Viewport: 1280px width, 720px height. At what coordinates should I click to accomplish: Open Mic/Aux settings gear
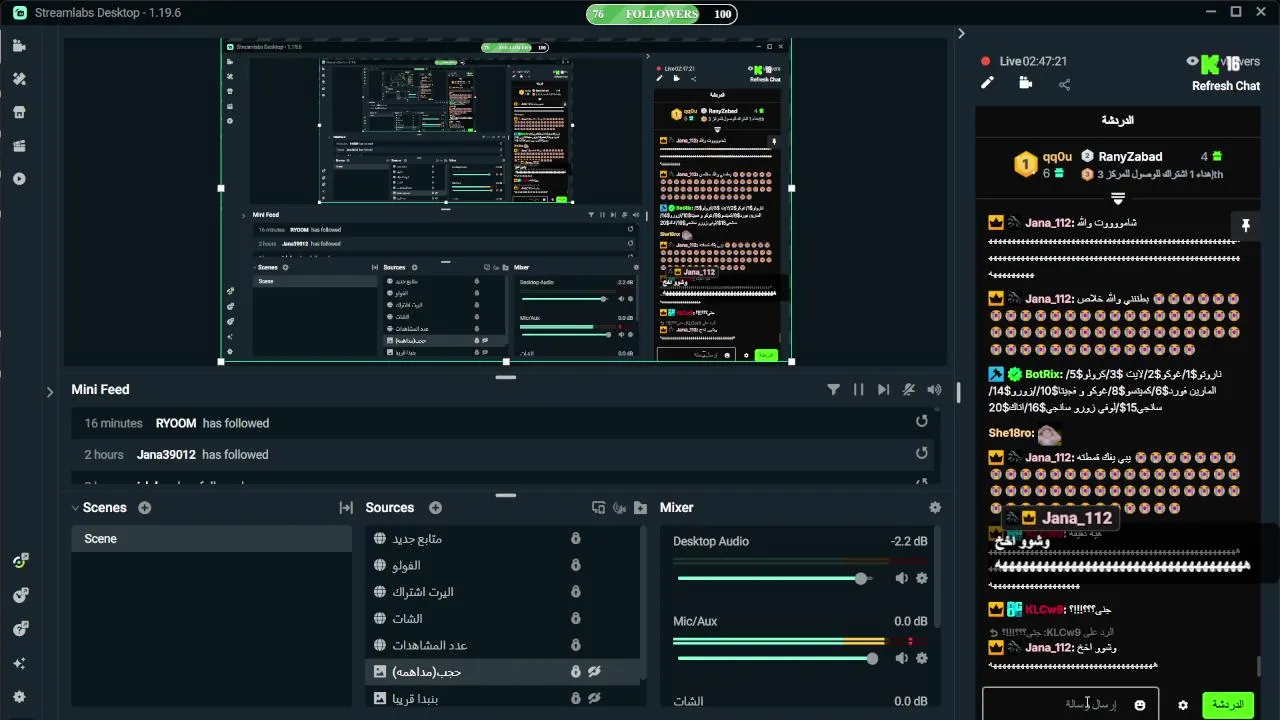922,658
